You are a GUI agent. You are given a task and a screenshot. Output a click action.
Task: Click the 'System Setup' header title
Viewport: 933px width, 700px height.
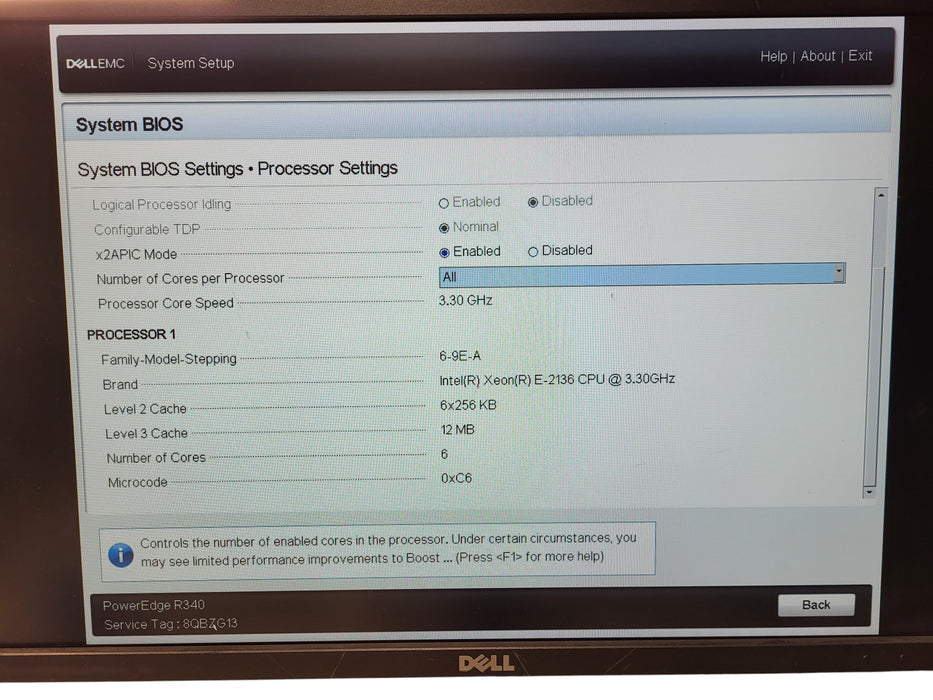click(x=190, y=63)
